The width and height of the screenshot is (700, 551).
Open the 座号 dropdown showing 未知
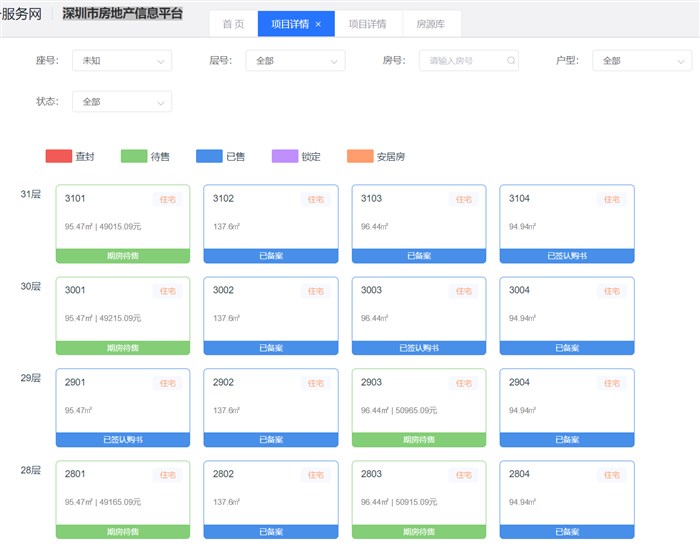(x=121, y=61)
